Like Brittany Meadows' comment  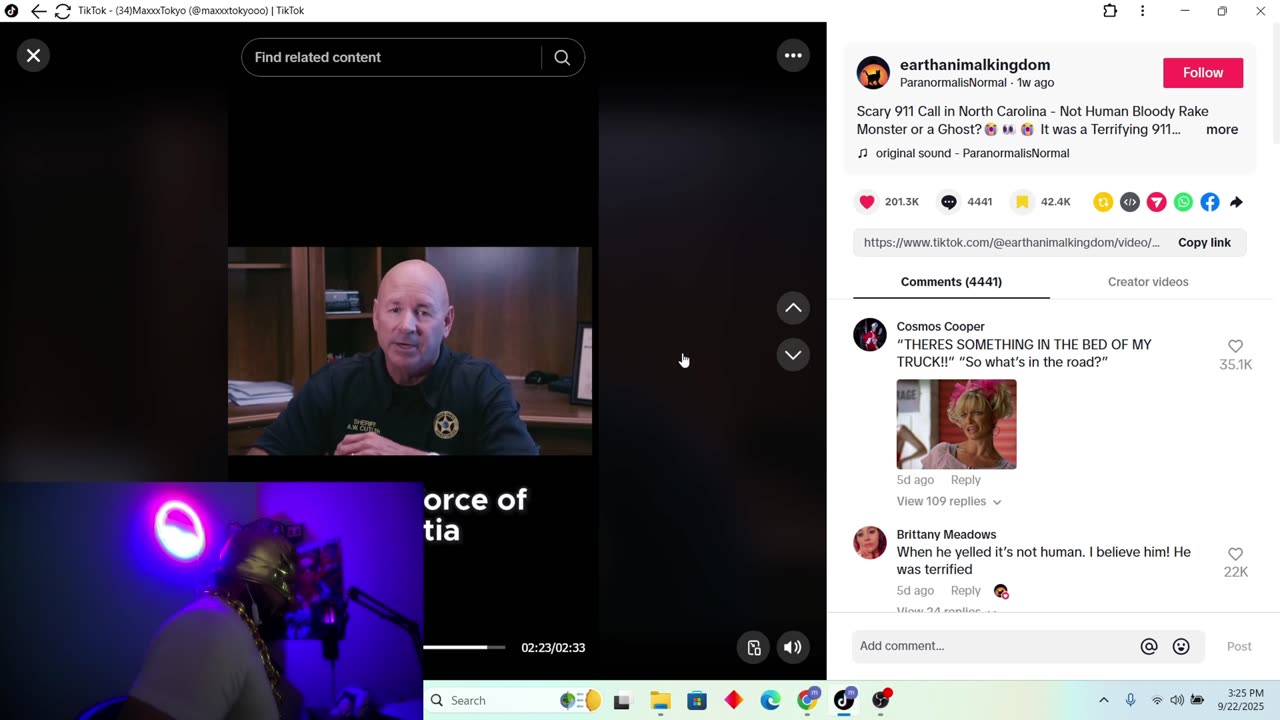coord(1235,554)
